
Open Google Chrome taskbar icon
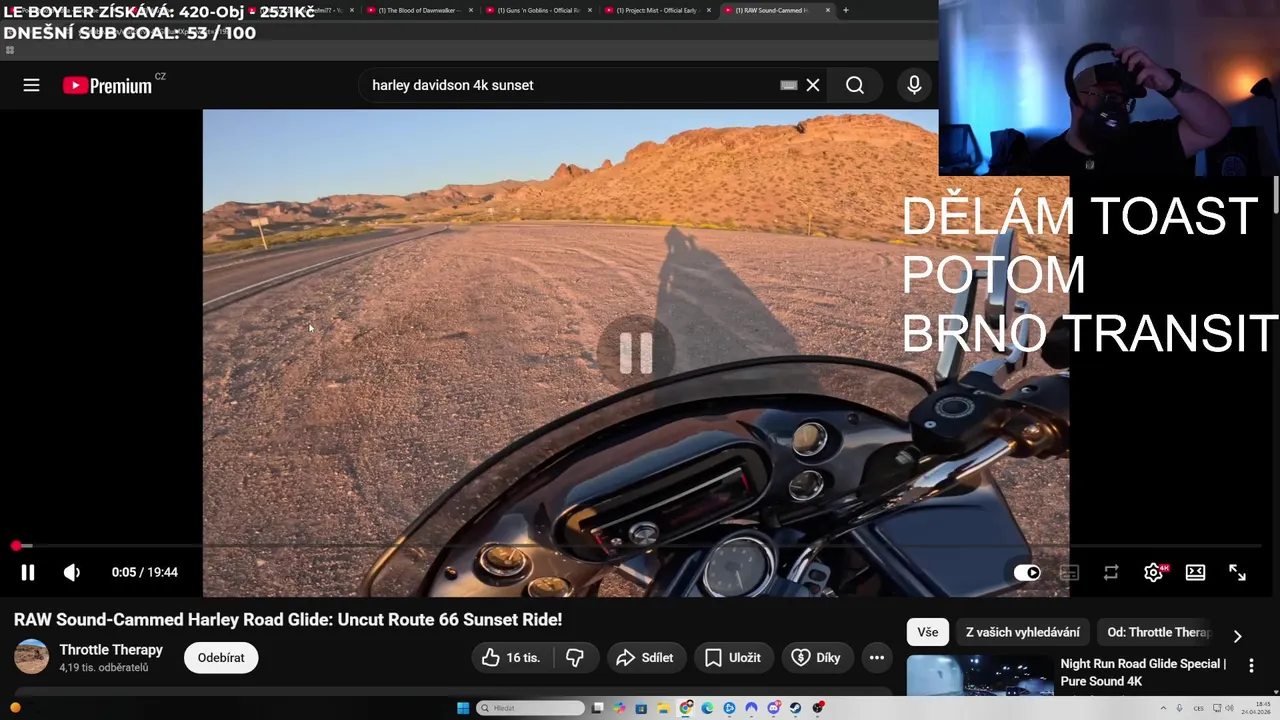pos(685,708)
